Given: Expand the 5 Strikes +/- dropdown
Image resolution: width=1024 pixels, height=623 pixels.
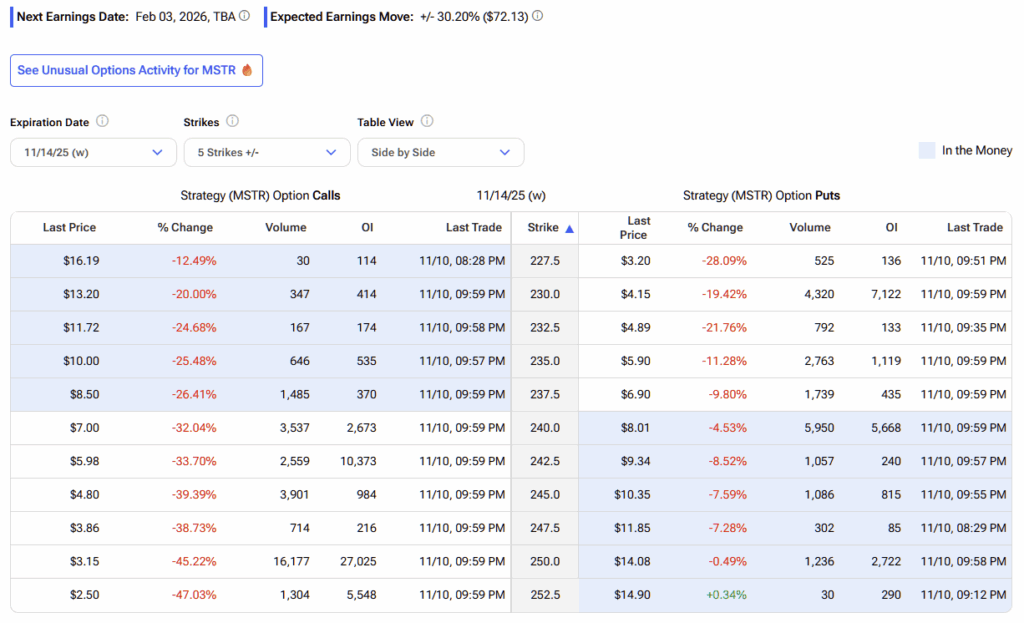Looking at the screenshot, I should (x=267, y=152).
